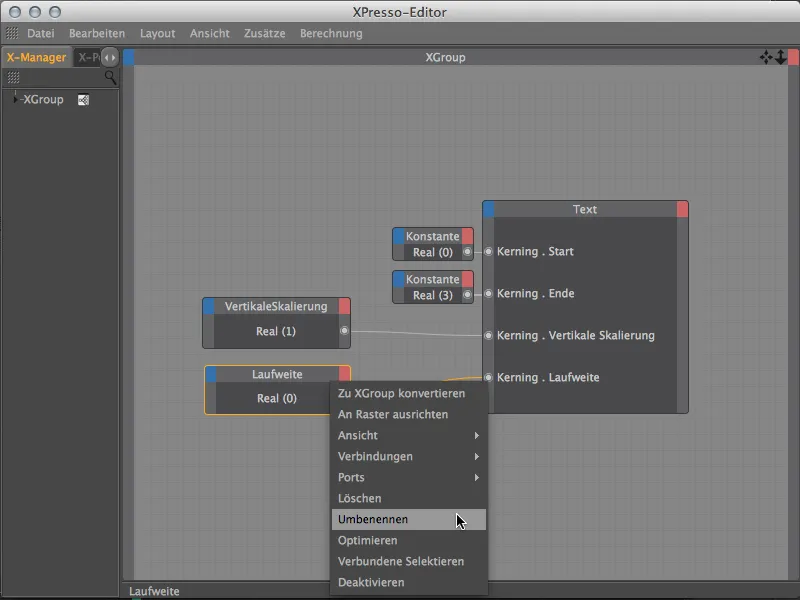This screenshot has height=600, width=800.
Task: Click the XGroup title in canvas header
Action: pyautogui.click(x=445, y=57)
